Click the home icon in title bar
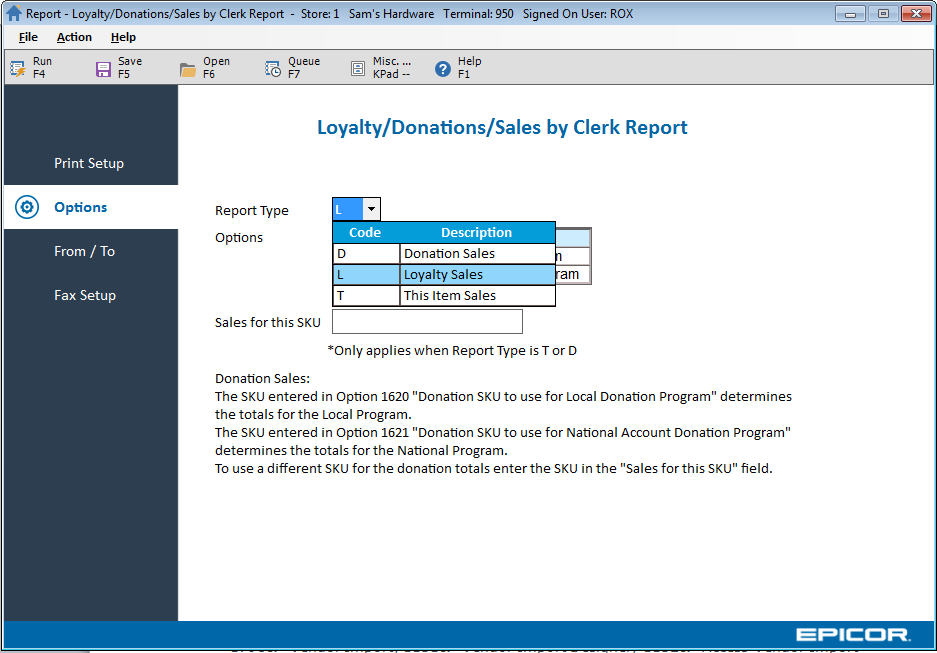Image resolution: width=937 pixels, height=653 pixels. 14,14
